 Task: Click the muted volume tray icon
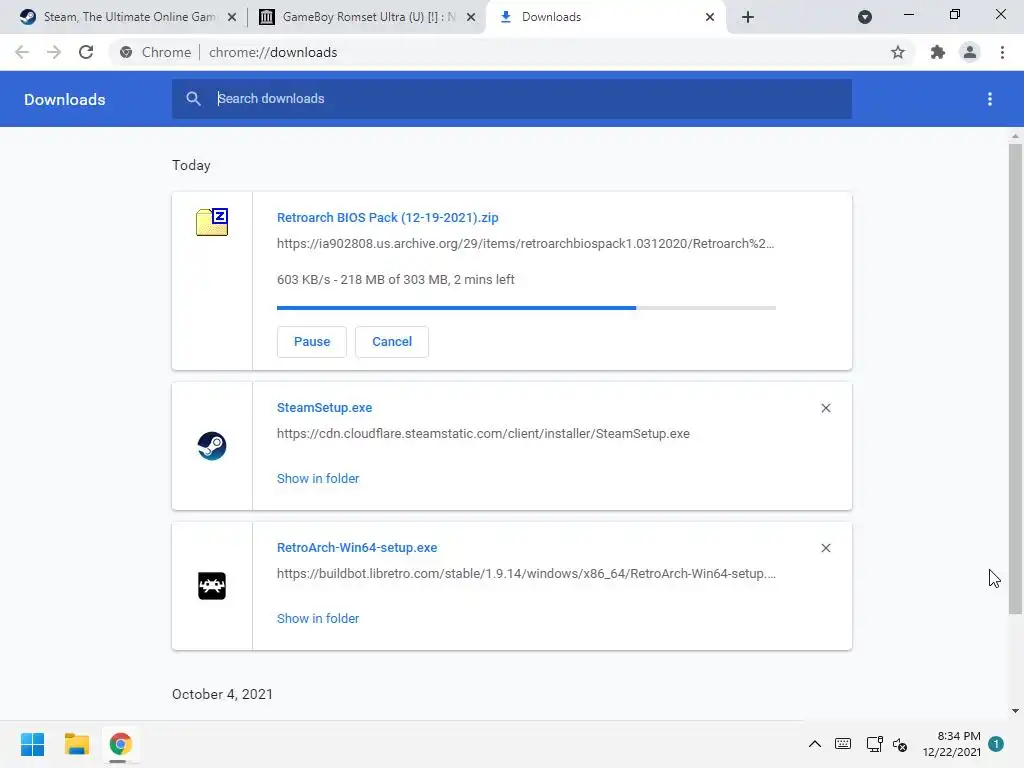point(900,744)
